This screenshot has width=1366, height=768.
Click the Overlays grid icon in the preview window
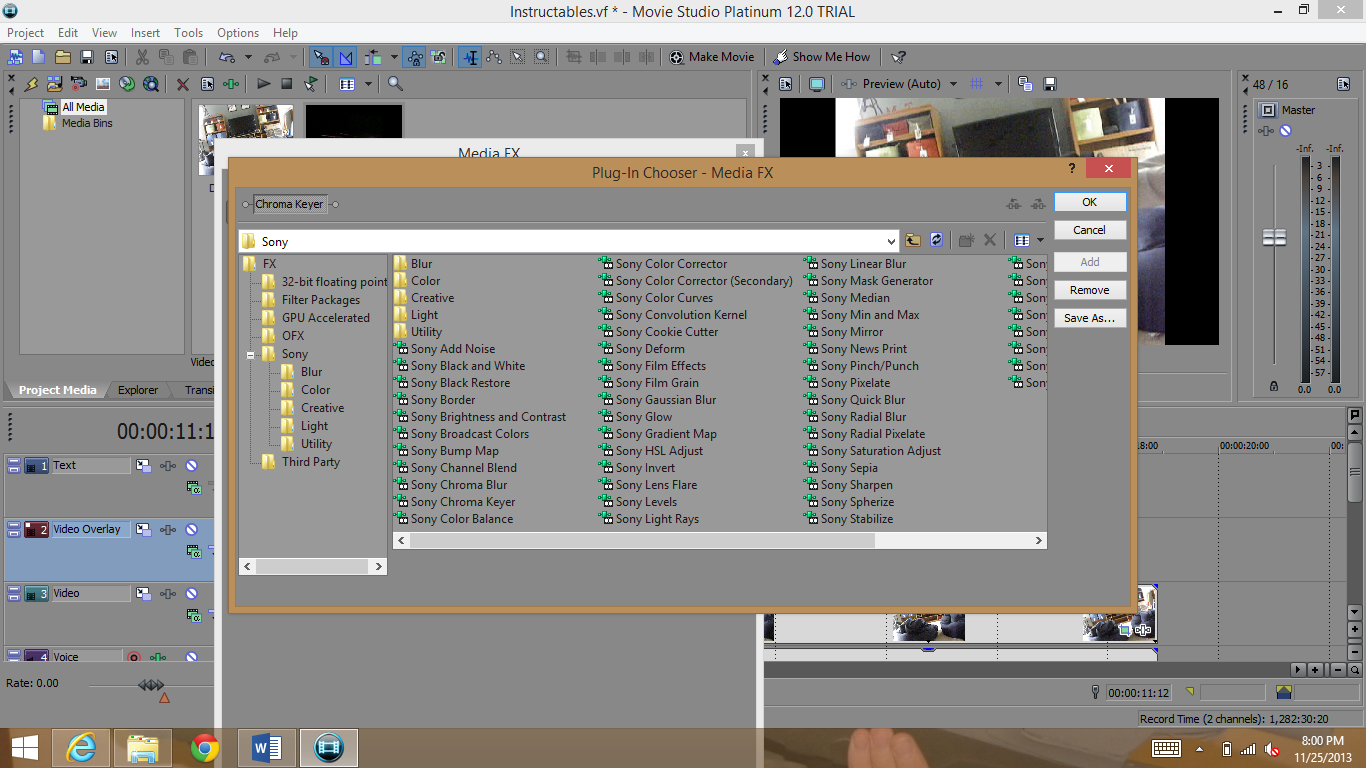[977, 84]
